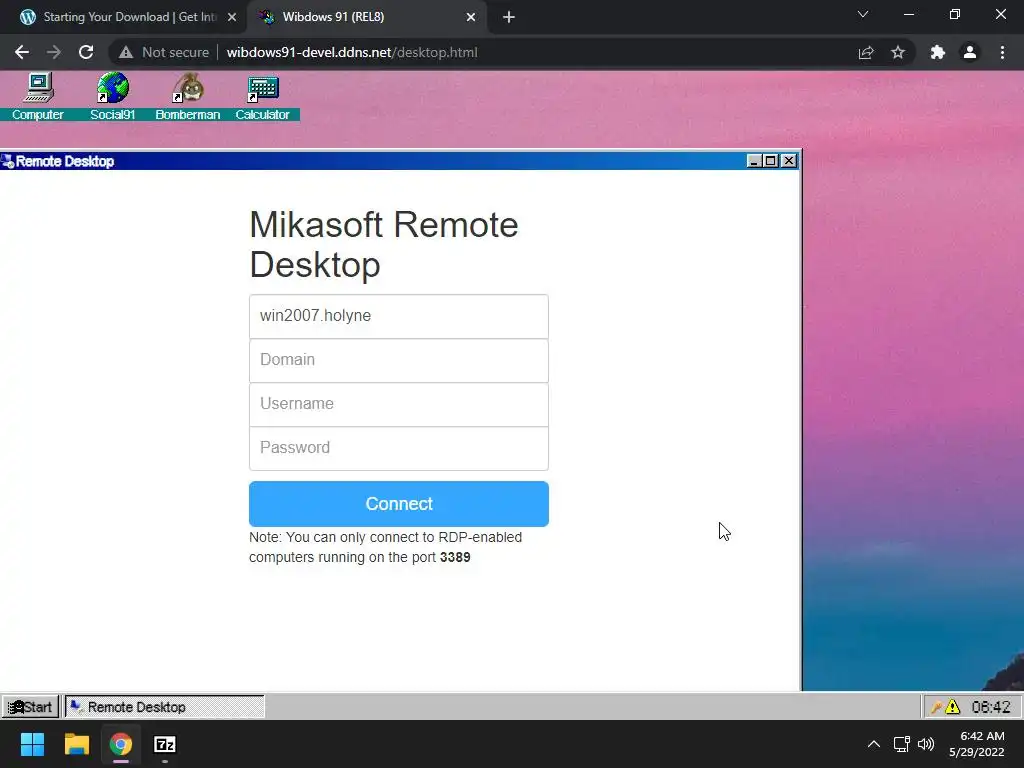Click the blue Connect button
The width and height of the screenshot is (1024, 768).
point(398,504)
